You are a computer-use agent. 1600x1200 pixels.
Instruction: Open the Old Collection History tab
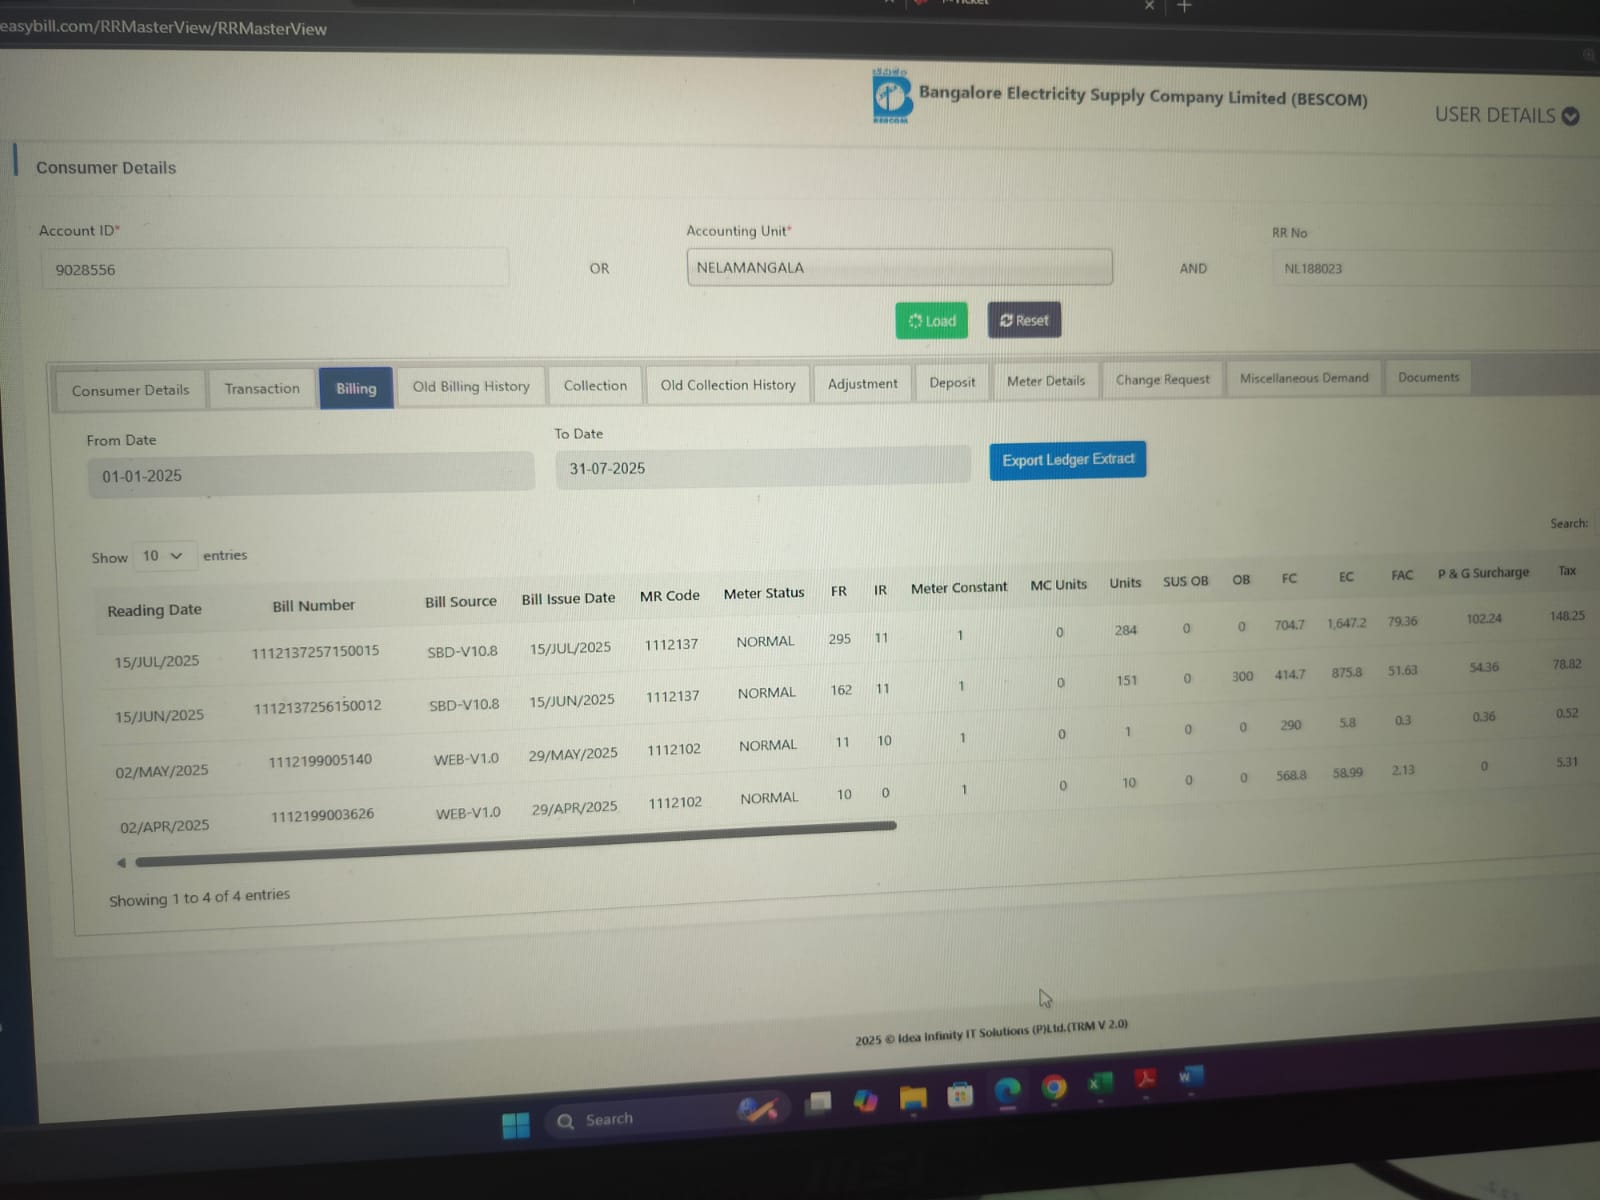click(x=728, y=384)
